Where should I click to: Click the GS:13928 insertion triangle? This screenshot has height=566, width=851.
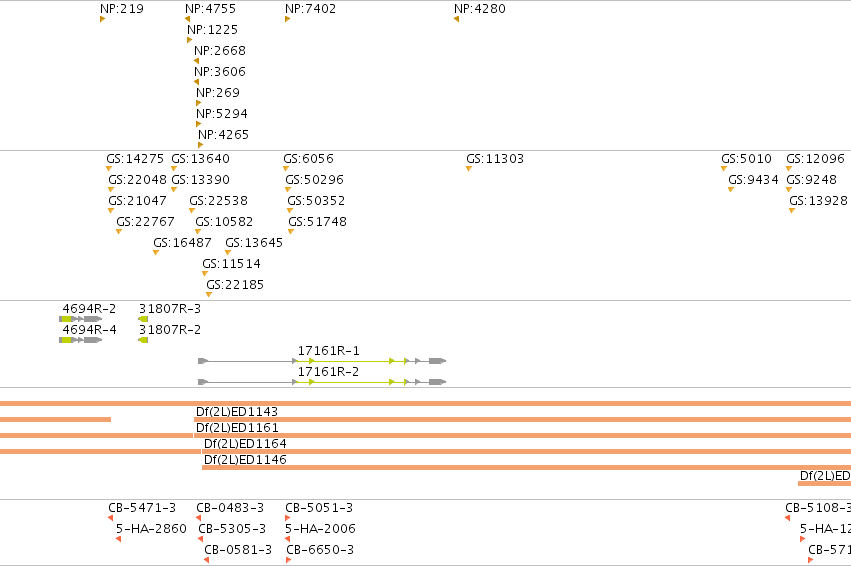(792, 211)
